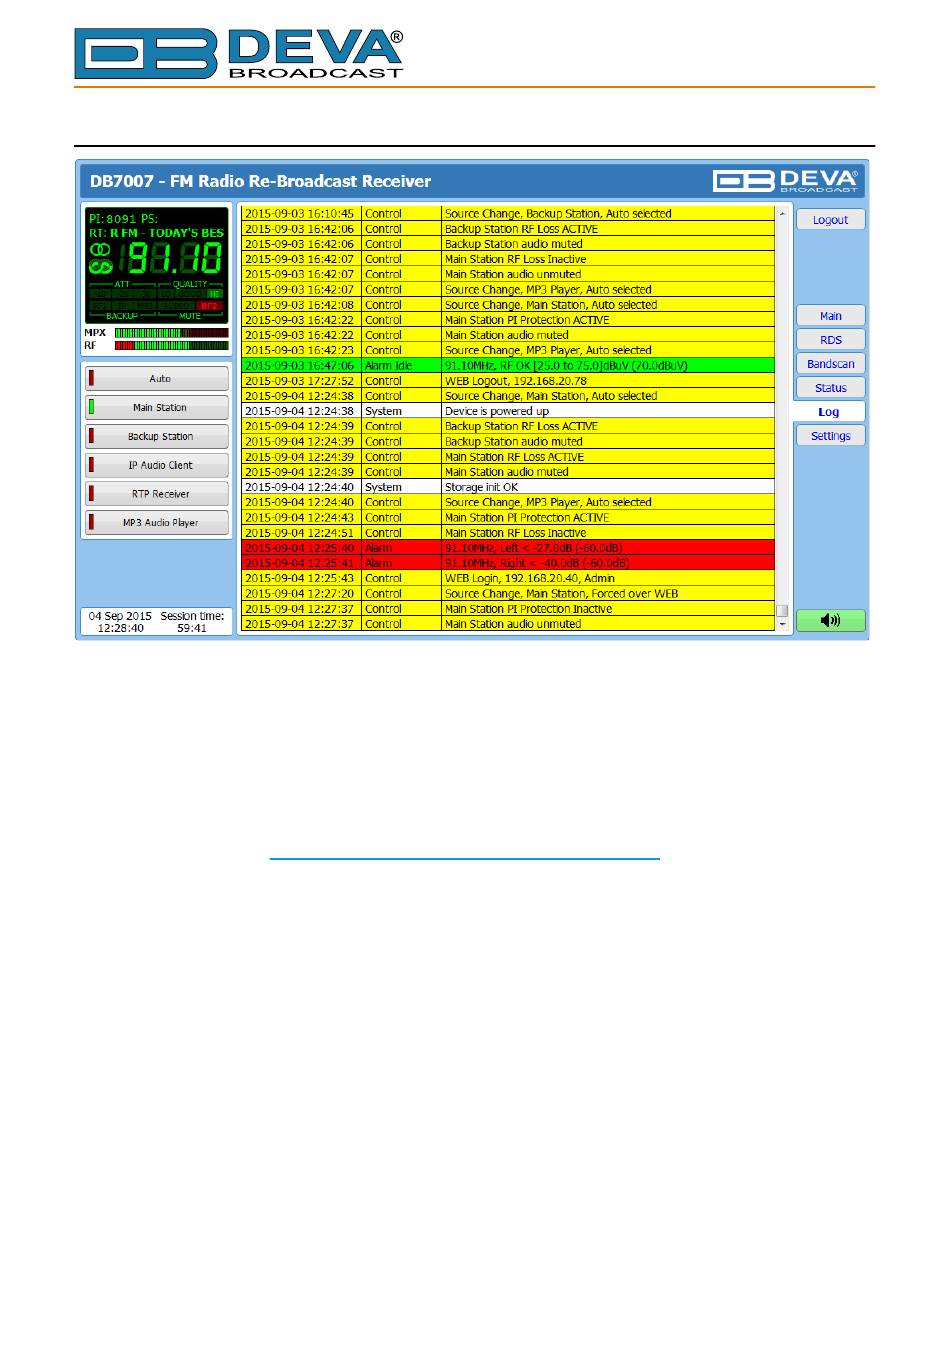Click the 'Device is powered up' log entry
Viewport: 950px width, 1360px height.
(x=508, y=411)
